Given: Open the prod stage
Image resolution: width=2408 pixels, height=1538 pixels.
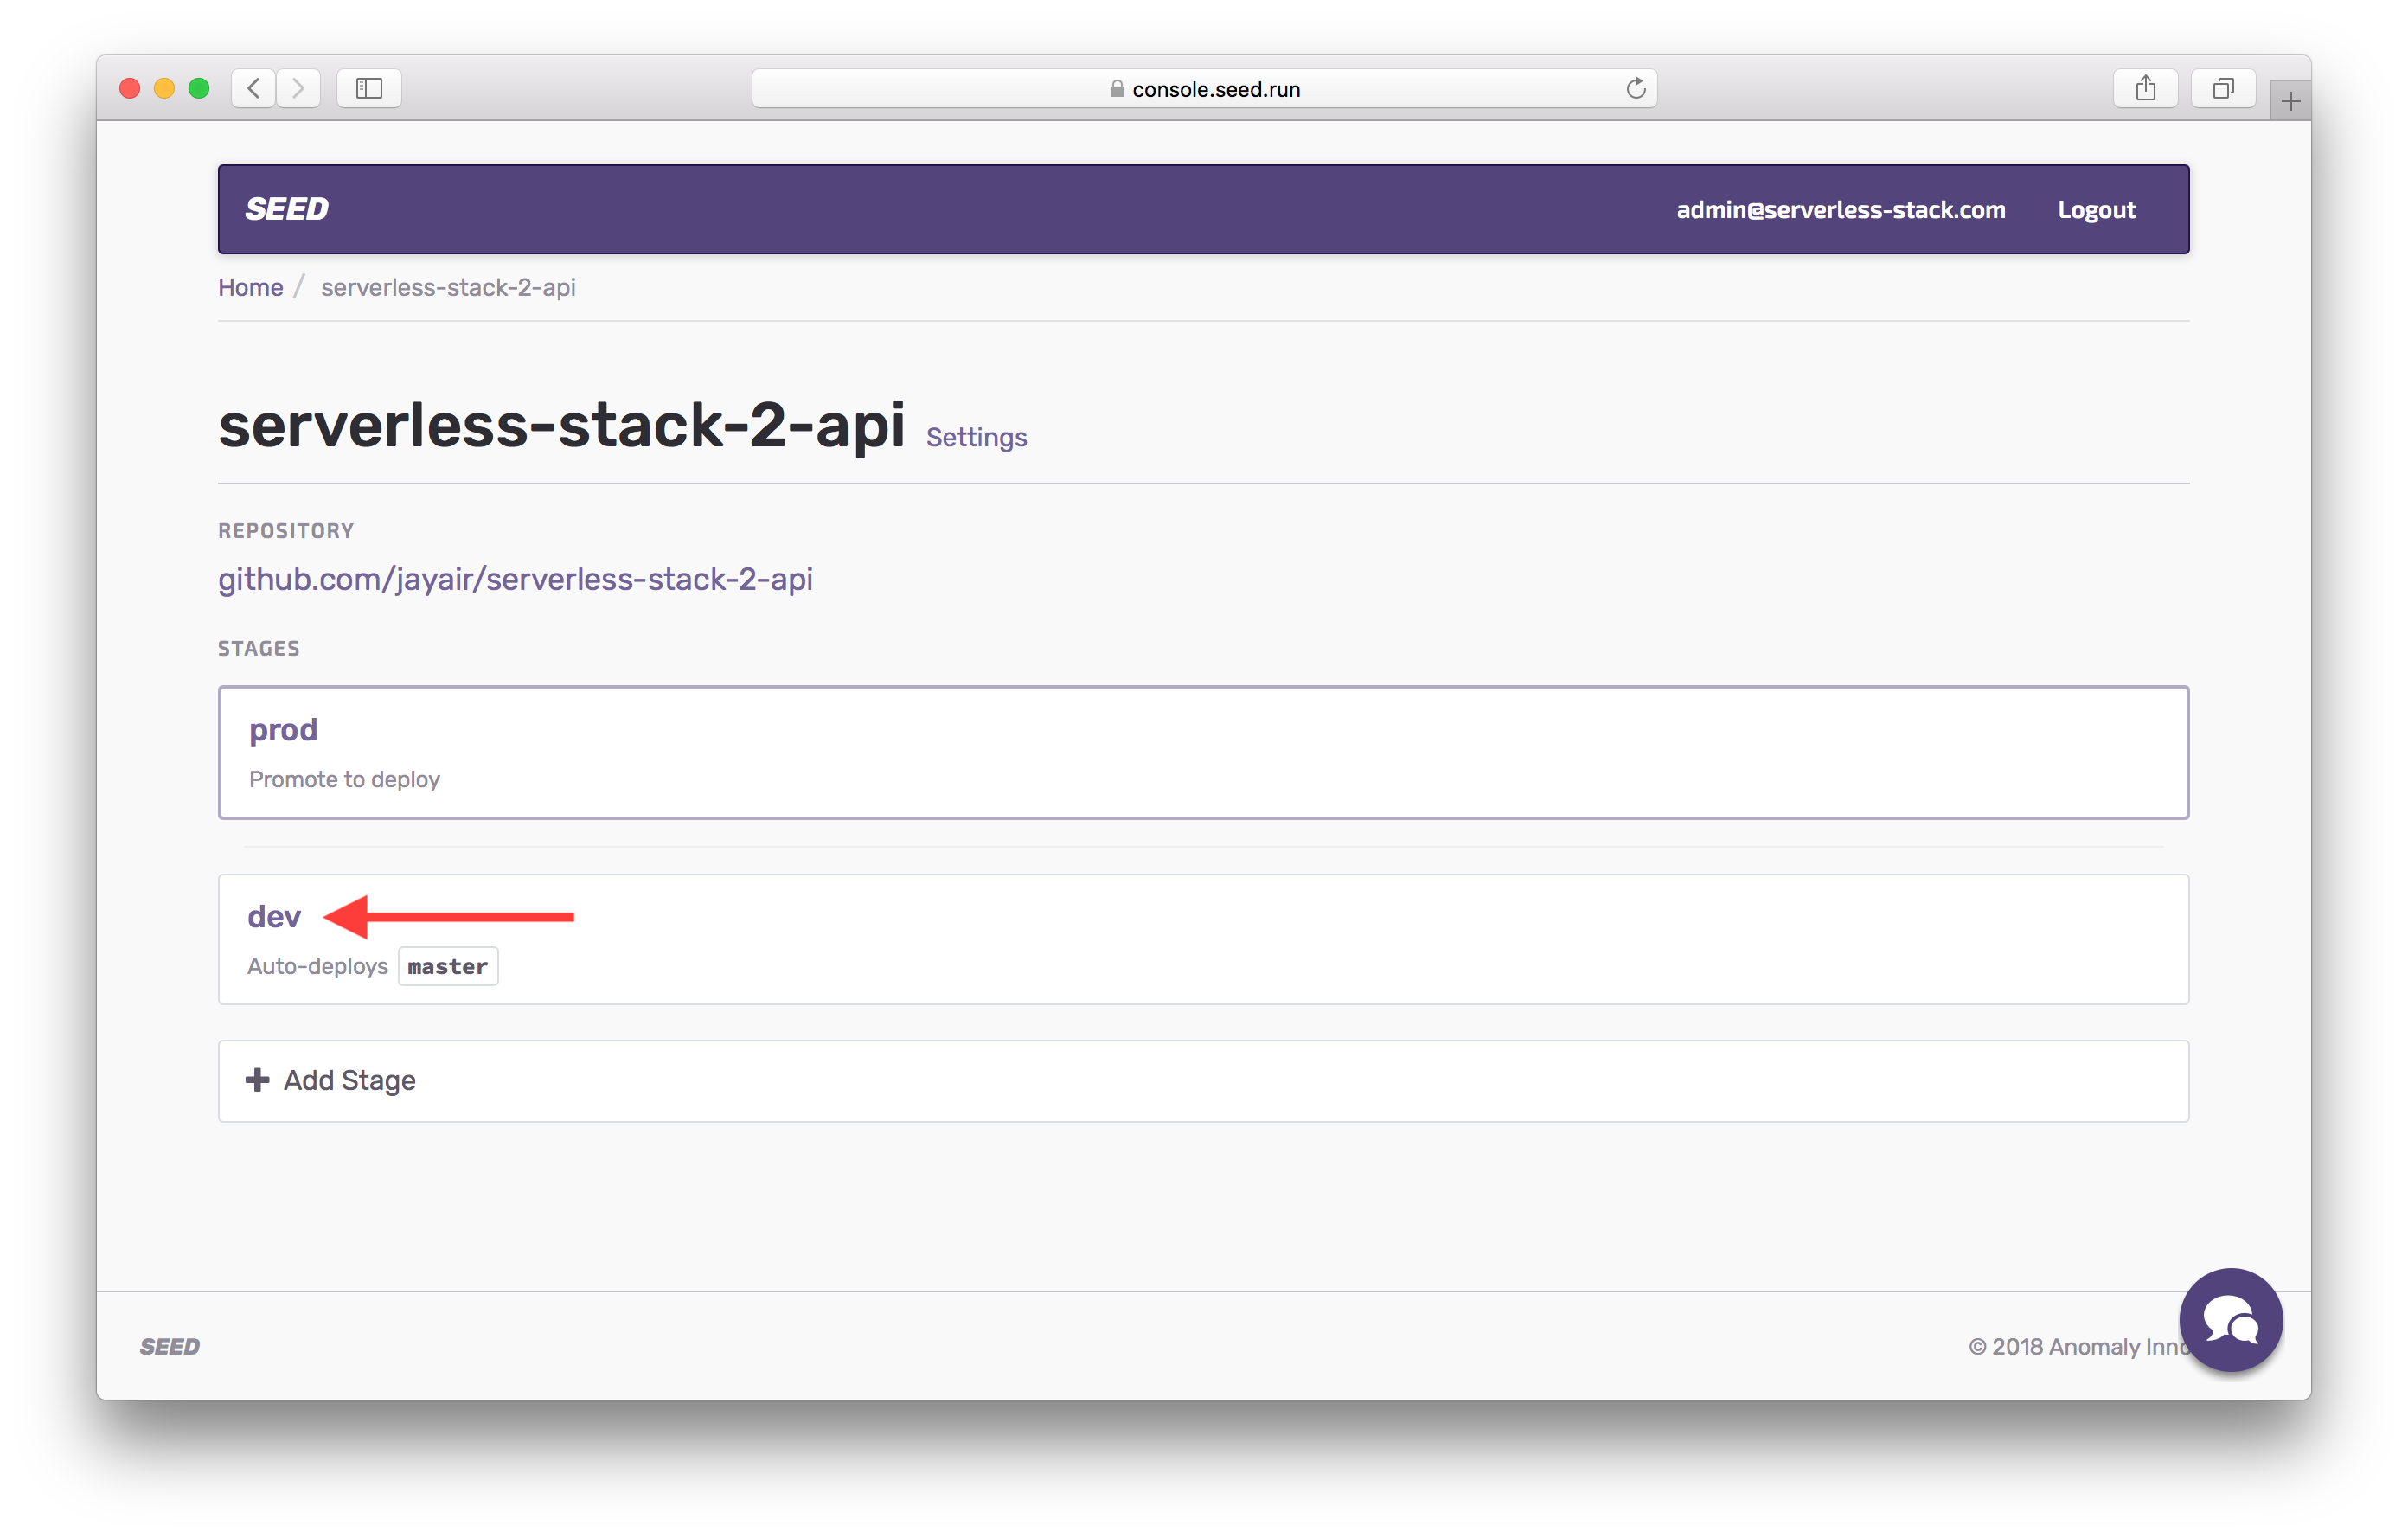Looking at the screenshot, I should [283, 730].
